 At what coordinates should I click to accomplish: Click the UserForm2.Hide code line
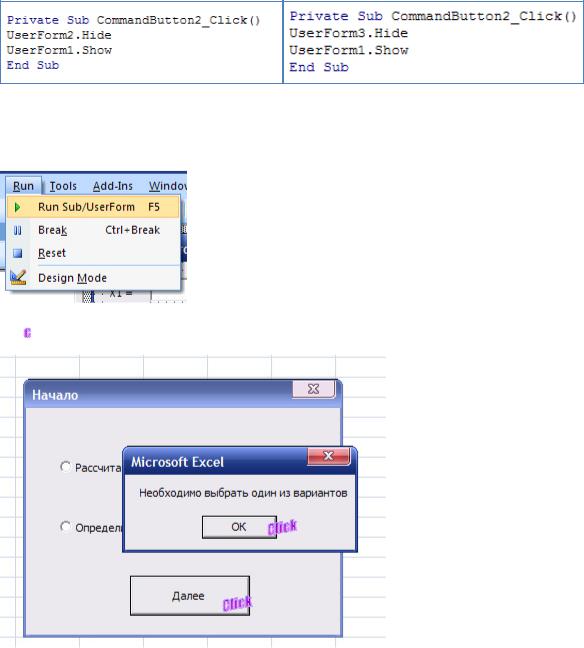[59, 35]
